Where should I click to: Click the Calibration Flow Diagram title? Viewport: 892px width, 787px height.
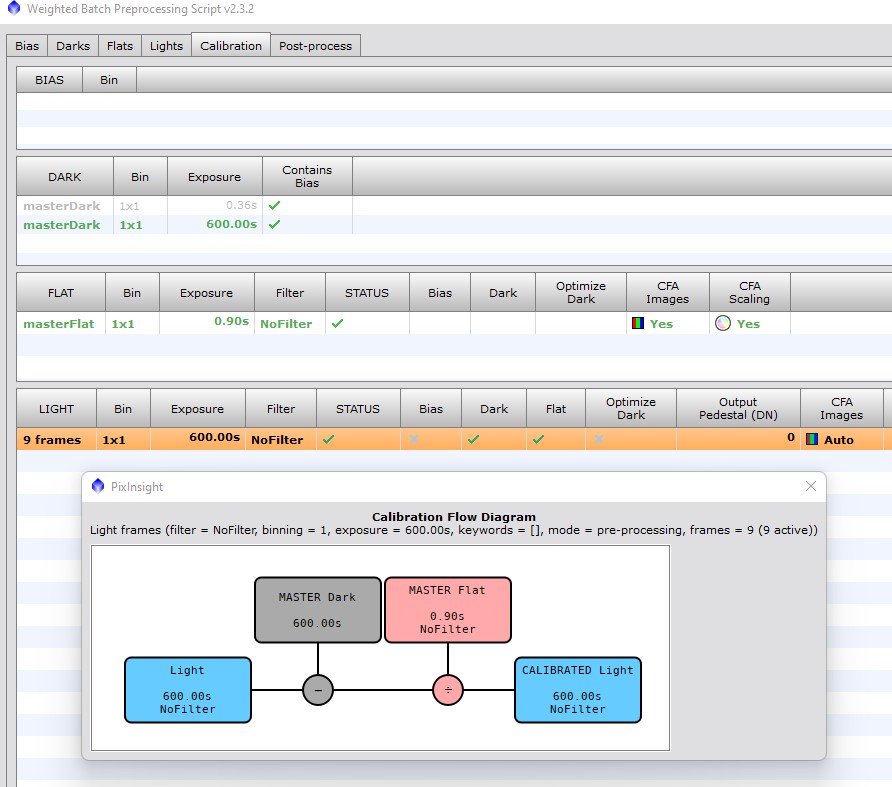coord(454,517)
